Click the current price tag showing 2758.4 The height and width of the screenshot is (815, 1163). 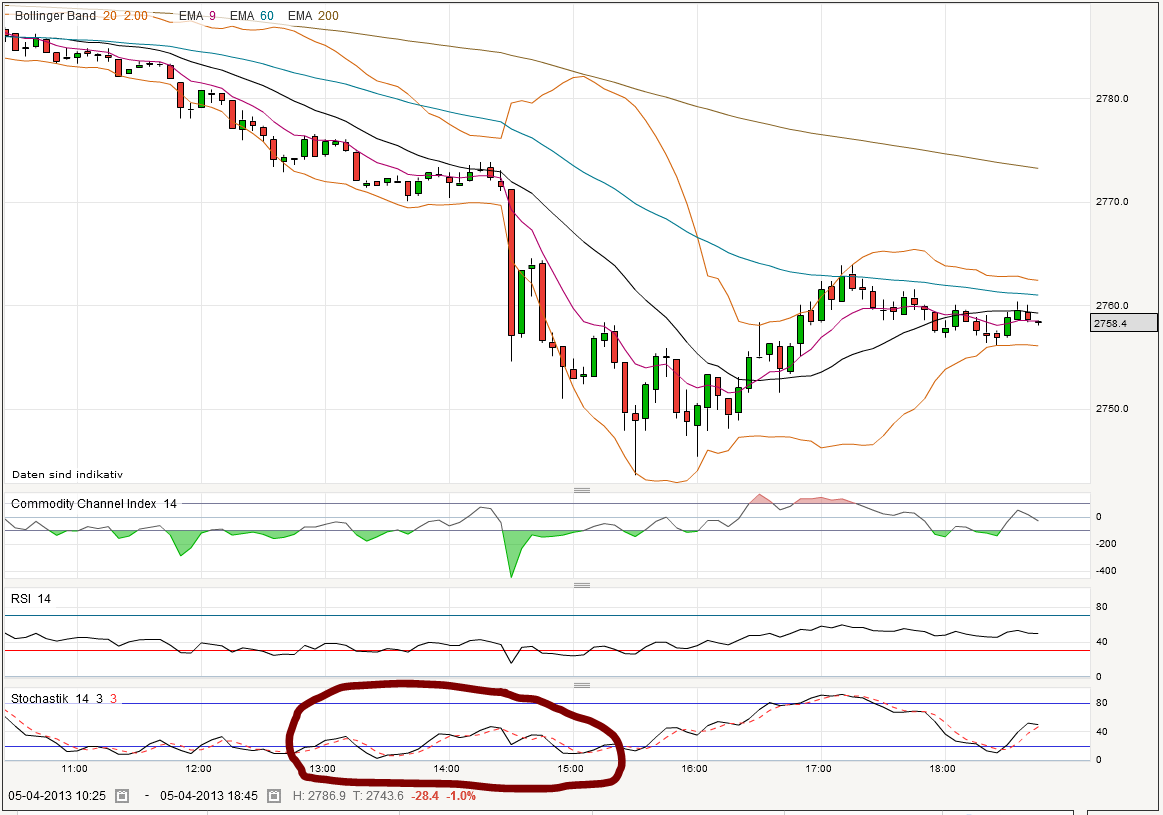1122,322
